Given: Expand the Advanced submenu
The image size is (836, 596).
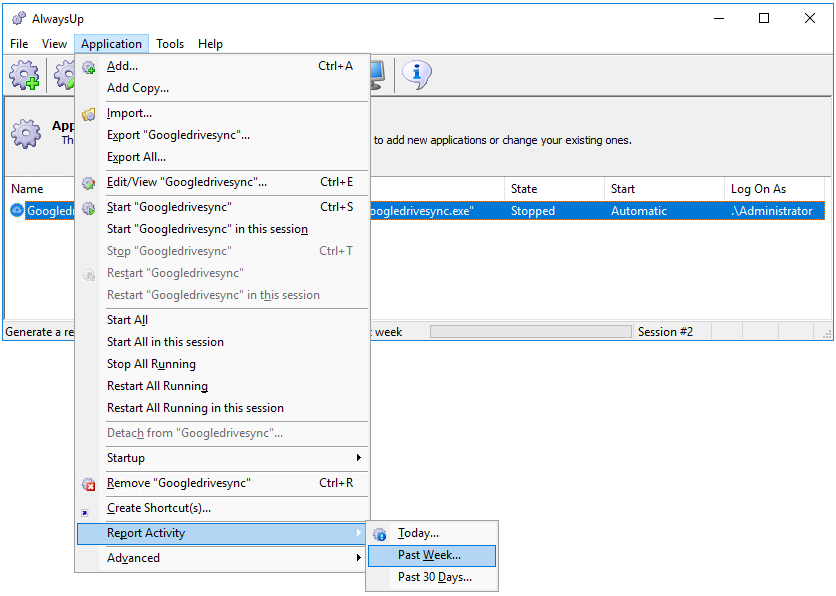Looking at the screenshot, I should [222, 558].
